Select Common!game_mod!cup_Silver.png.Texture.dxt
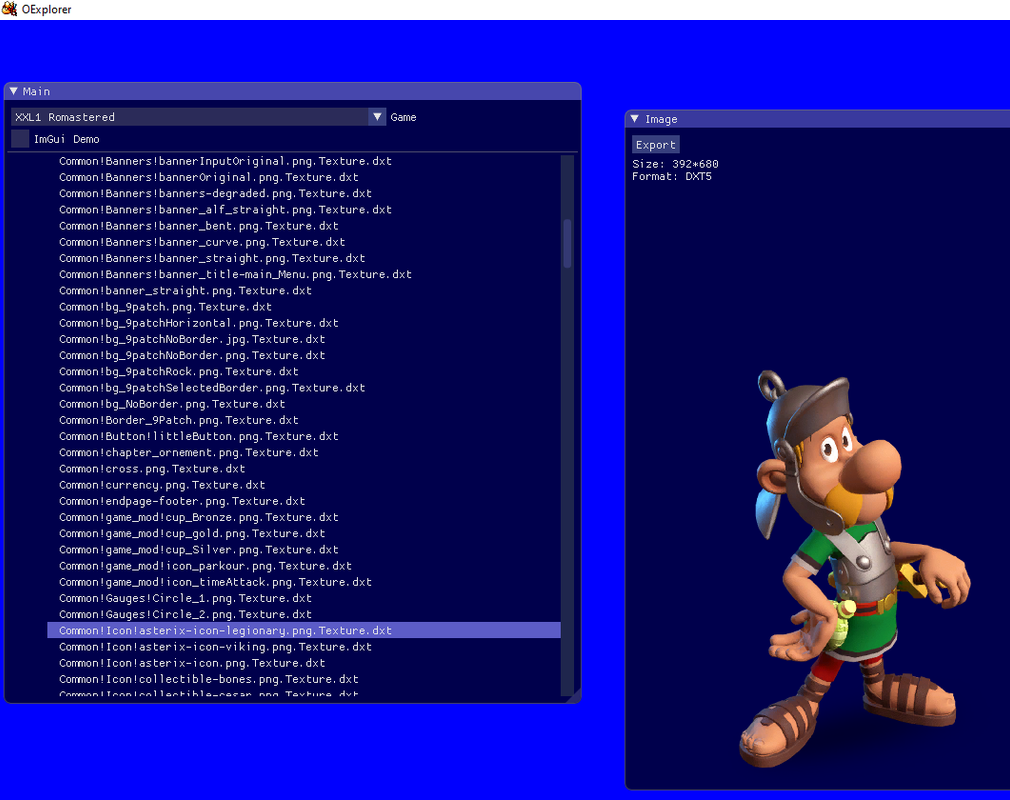The height and width of the screenshot is (800, 1010). point(303,549)
